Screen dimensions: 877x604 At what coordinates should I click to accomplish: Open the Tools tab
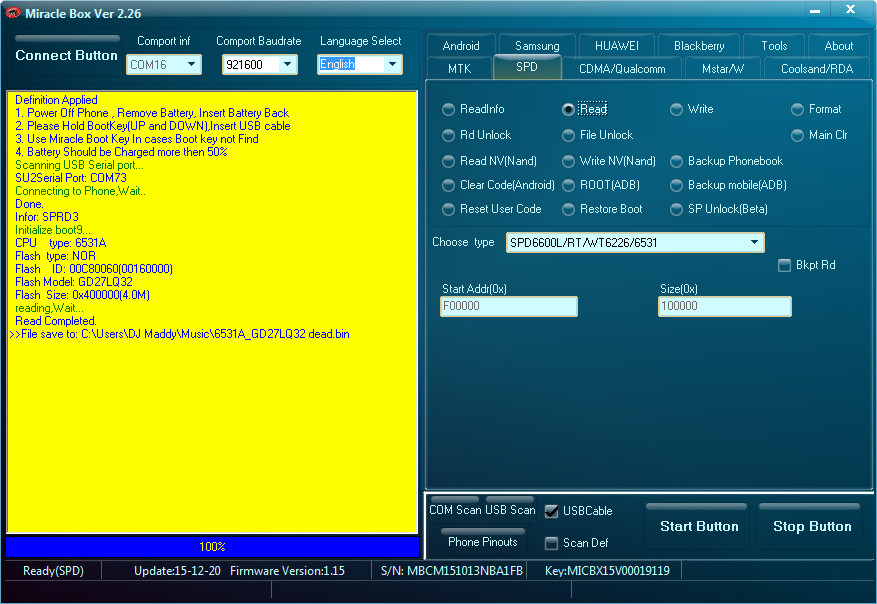coord(774,46)
